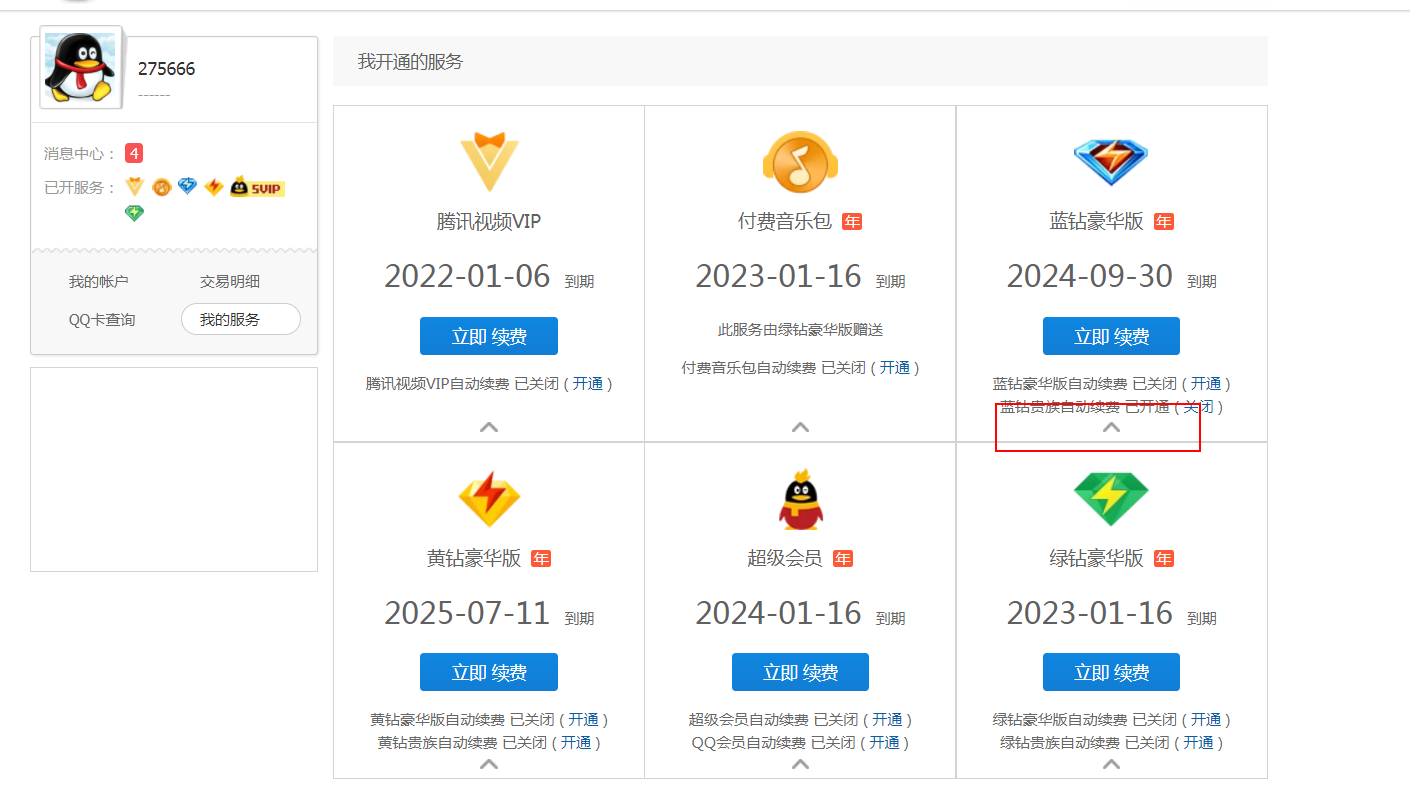The height and width of the screenshot is (786, 1410).
Task: Enable 黄钻贵族自动续费 via 开通 link
Action: pos(576,742)
